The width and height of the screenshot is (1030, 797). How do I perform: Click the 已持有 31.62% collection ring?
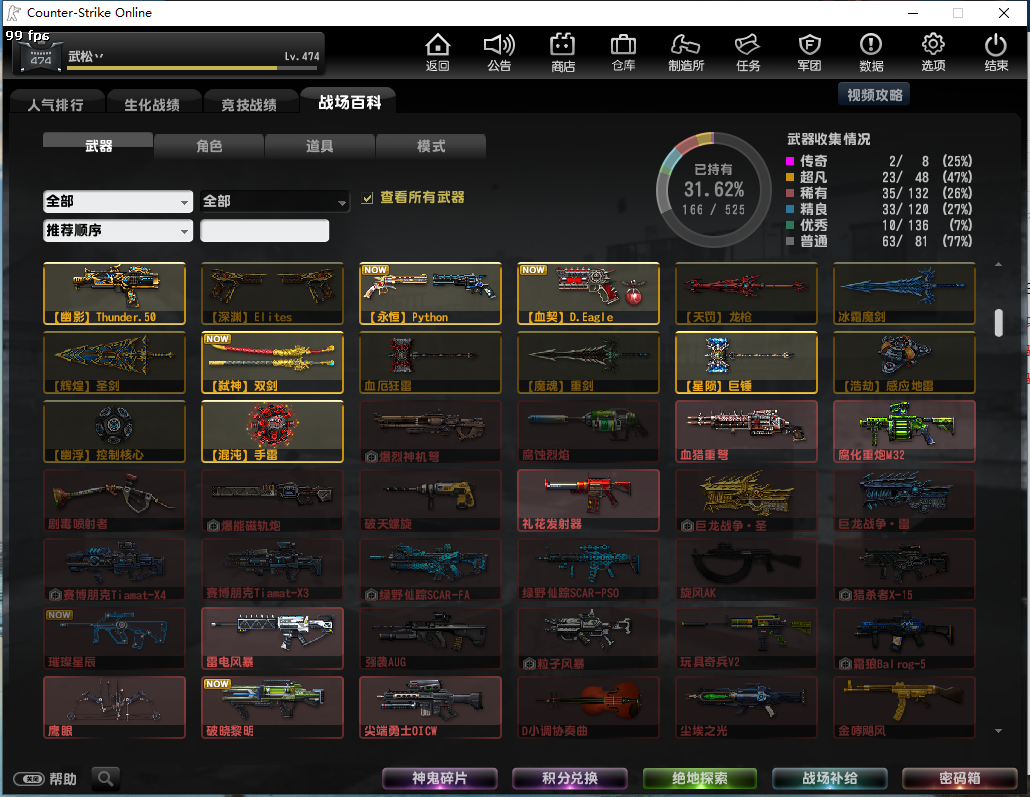coord(713,190)
